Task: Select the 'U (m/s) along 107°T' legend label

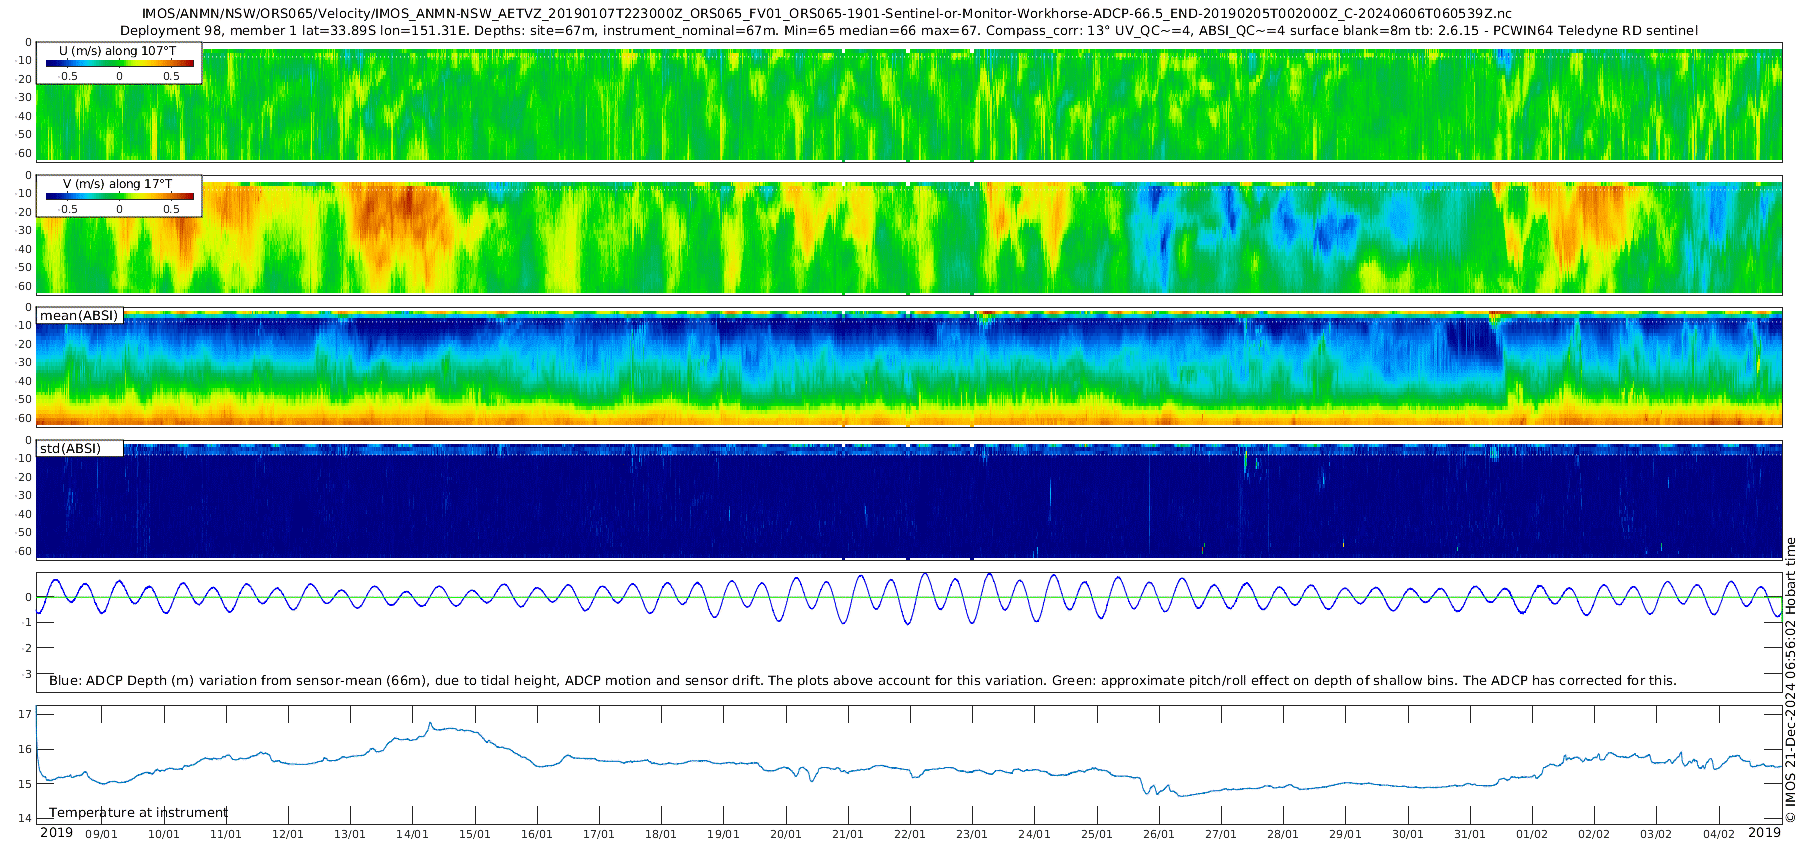Action: pos(118,50)
